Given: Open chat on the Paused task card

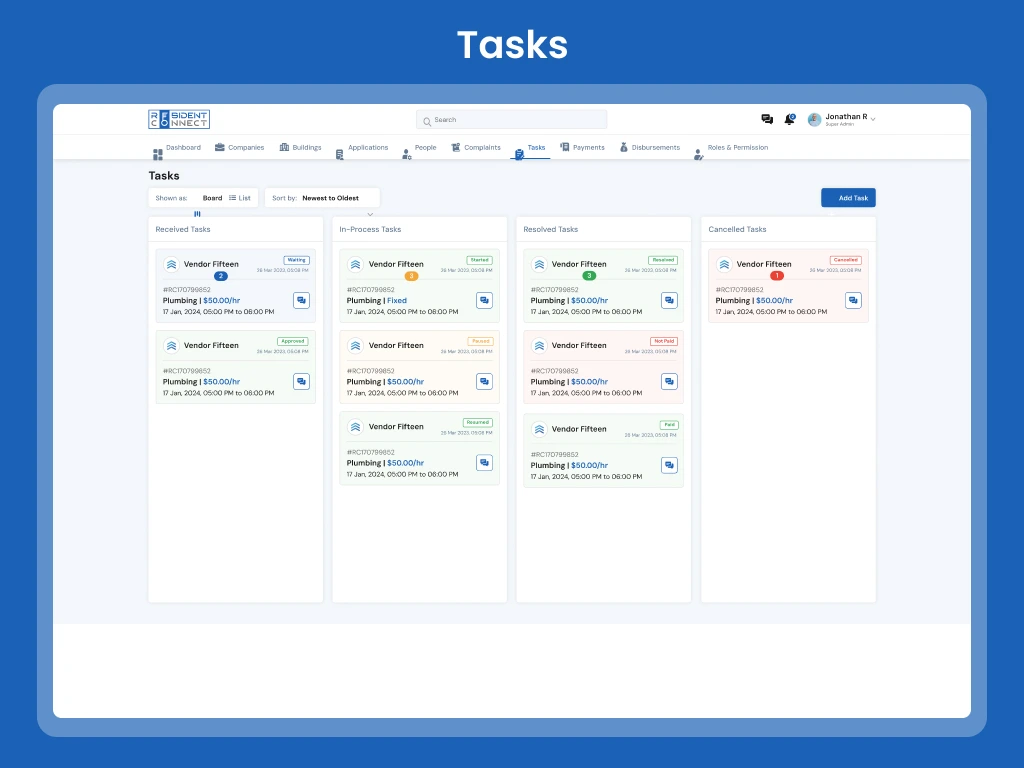Looking at the screenshot, I should click(x=485, y=381).
